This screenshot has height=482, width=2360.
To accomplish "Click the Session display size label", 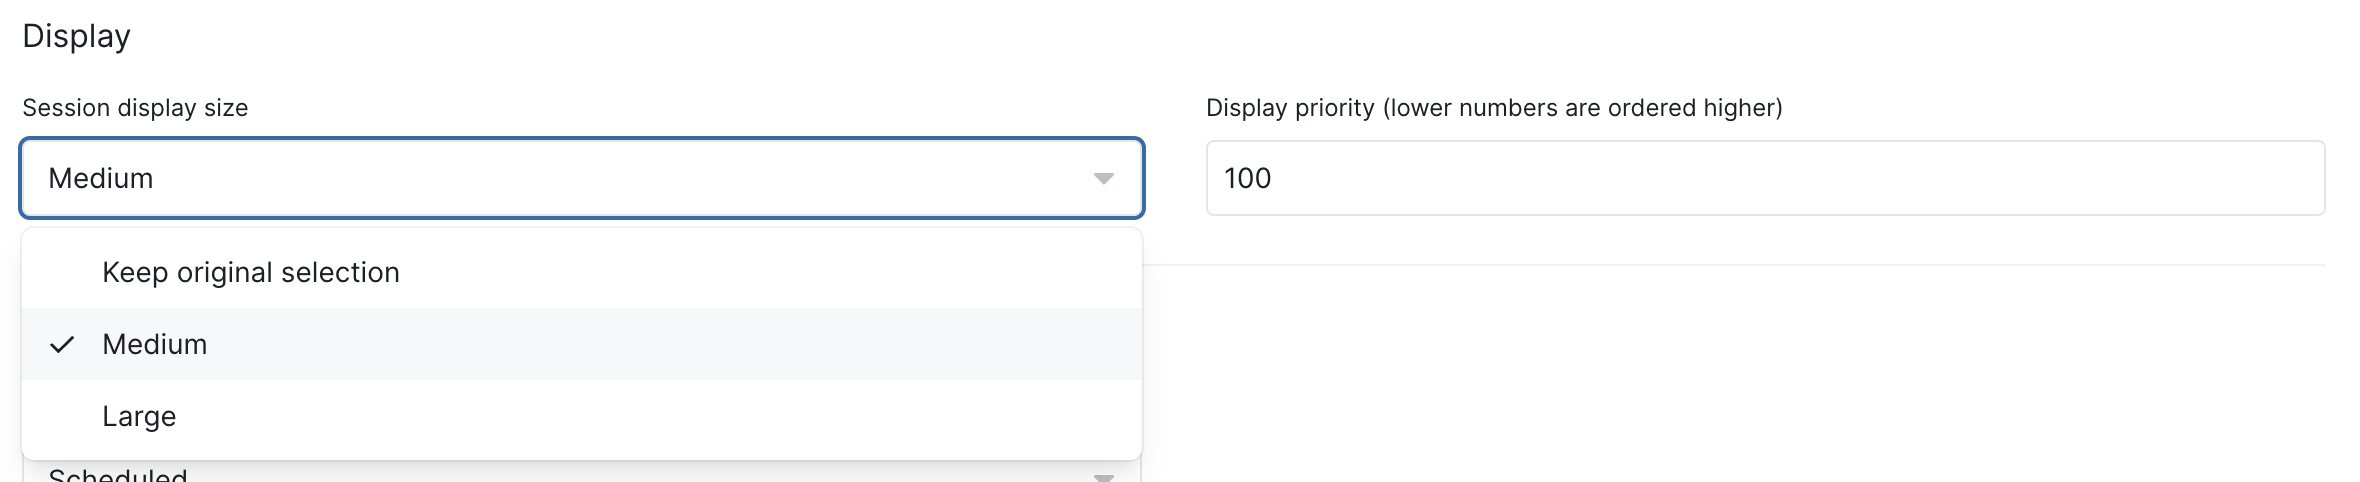I will tap(135, 108).
